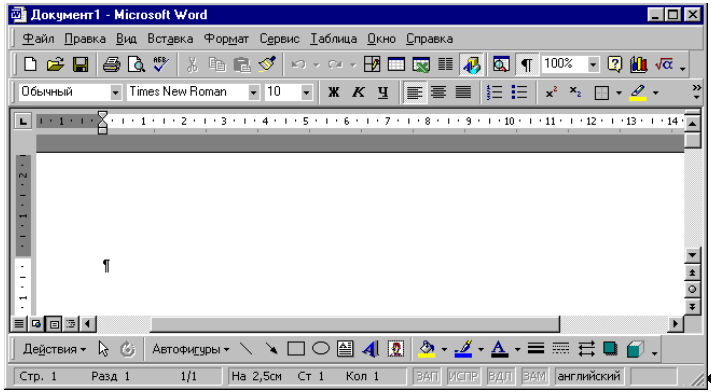Open the Вид menu
711x392 pixels.
pos(127,39)
